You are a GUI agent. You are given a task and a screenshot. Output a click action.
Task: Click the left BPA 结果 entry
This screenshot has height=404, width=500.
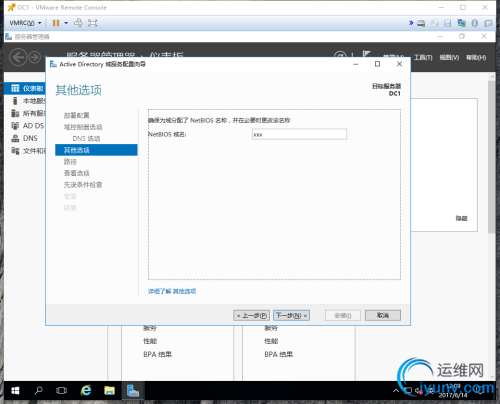coord(157,354)
